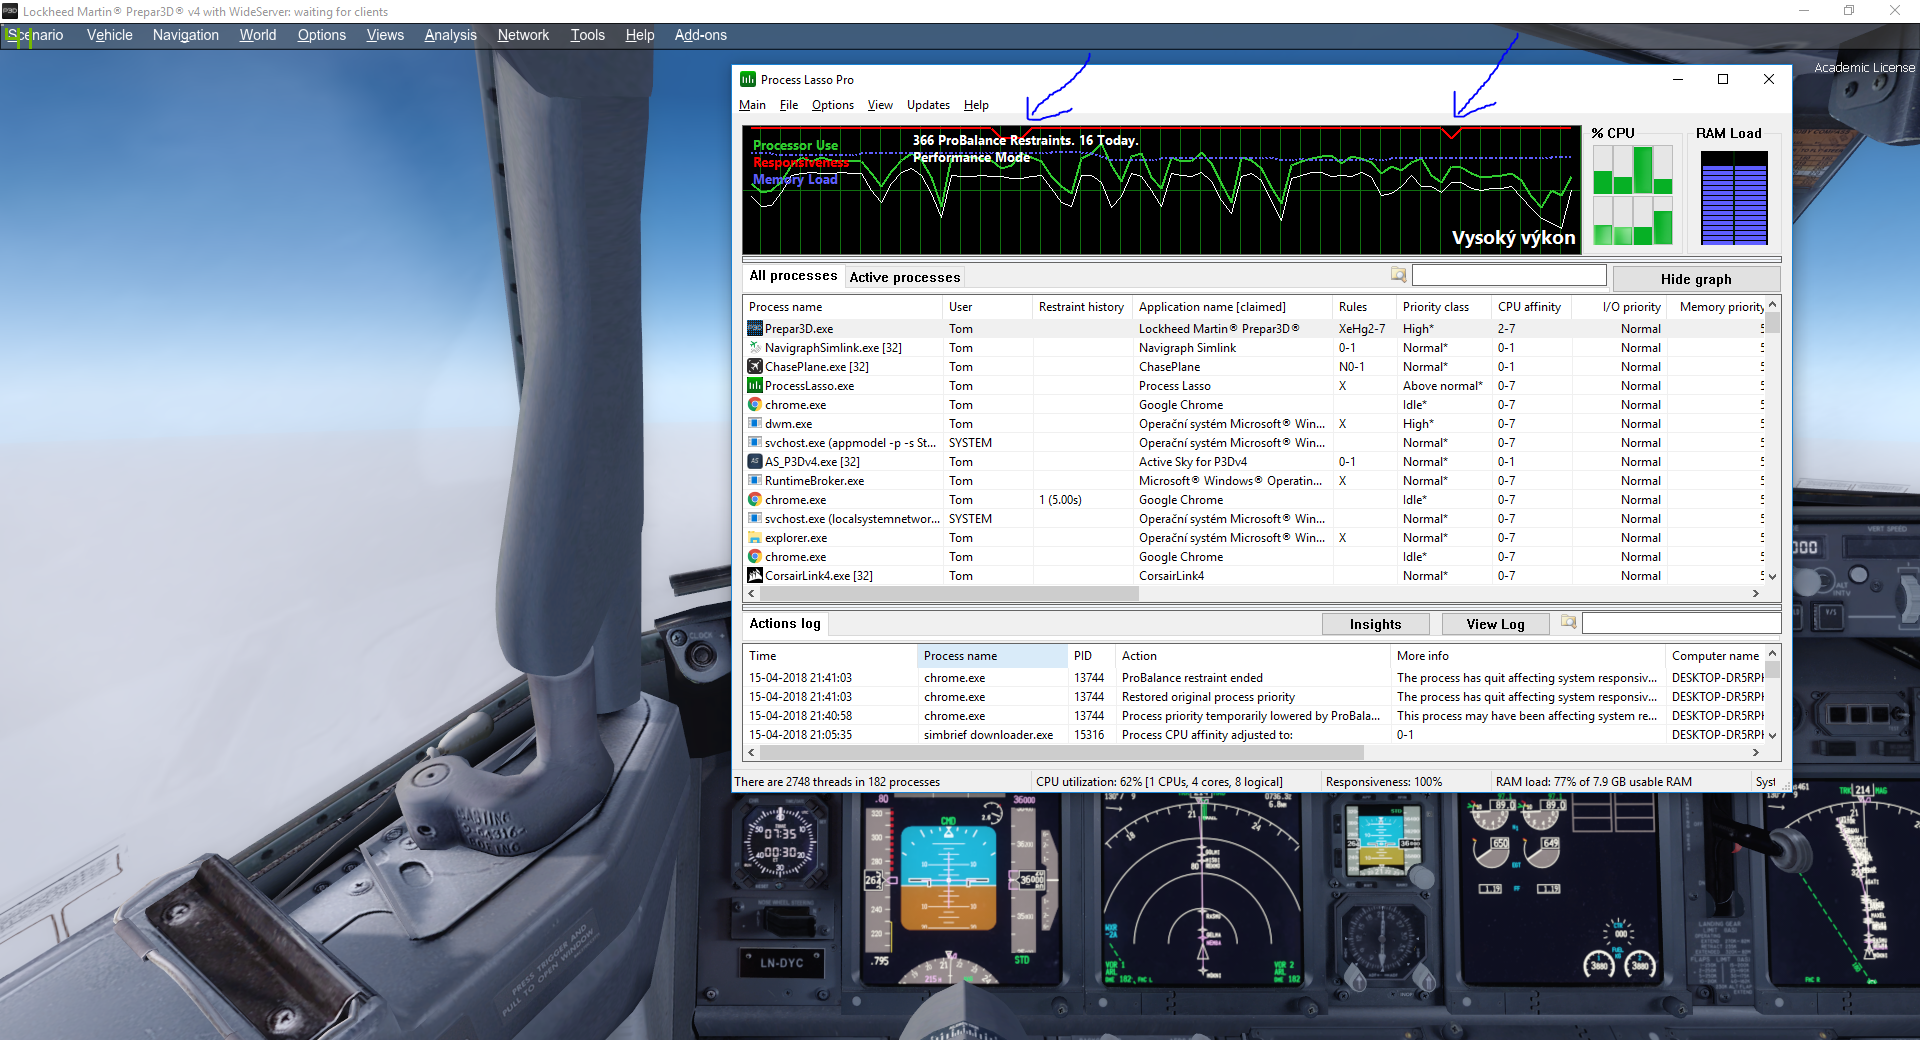Screen dimensions: 1920x1040
Task: Open the Options menu in Process Lasso
Action: (833, 105)
